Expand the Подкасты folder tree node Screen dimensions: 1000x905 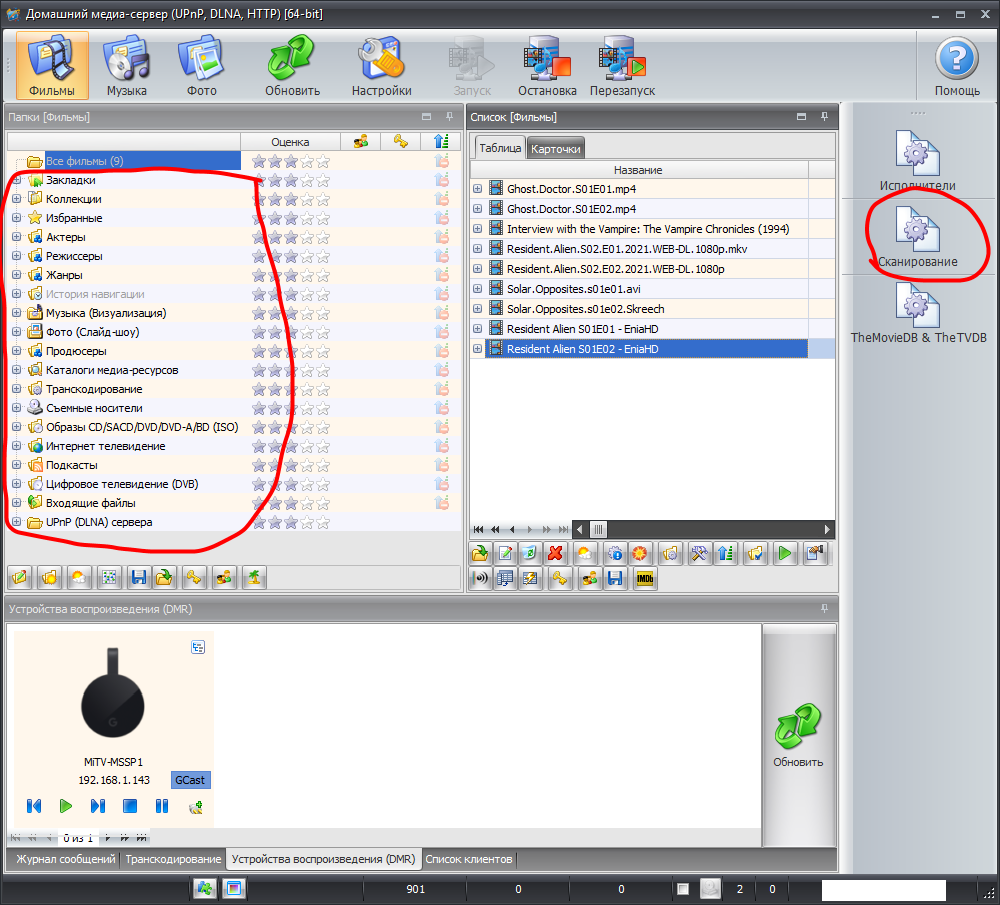tap(16, 465)
